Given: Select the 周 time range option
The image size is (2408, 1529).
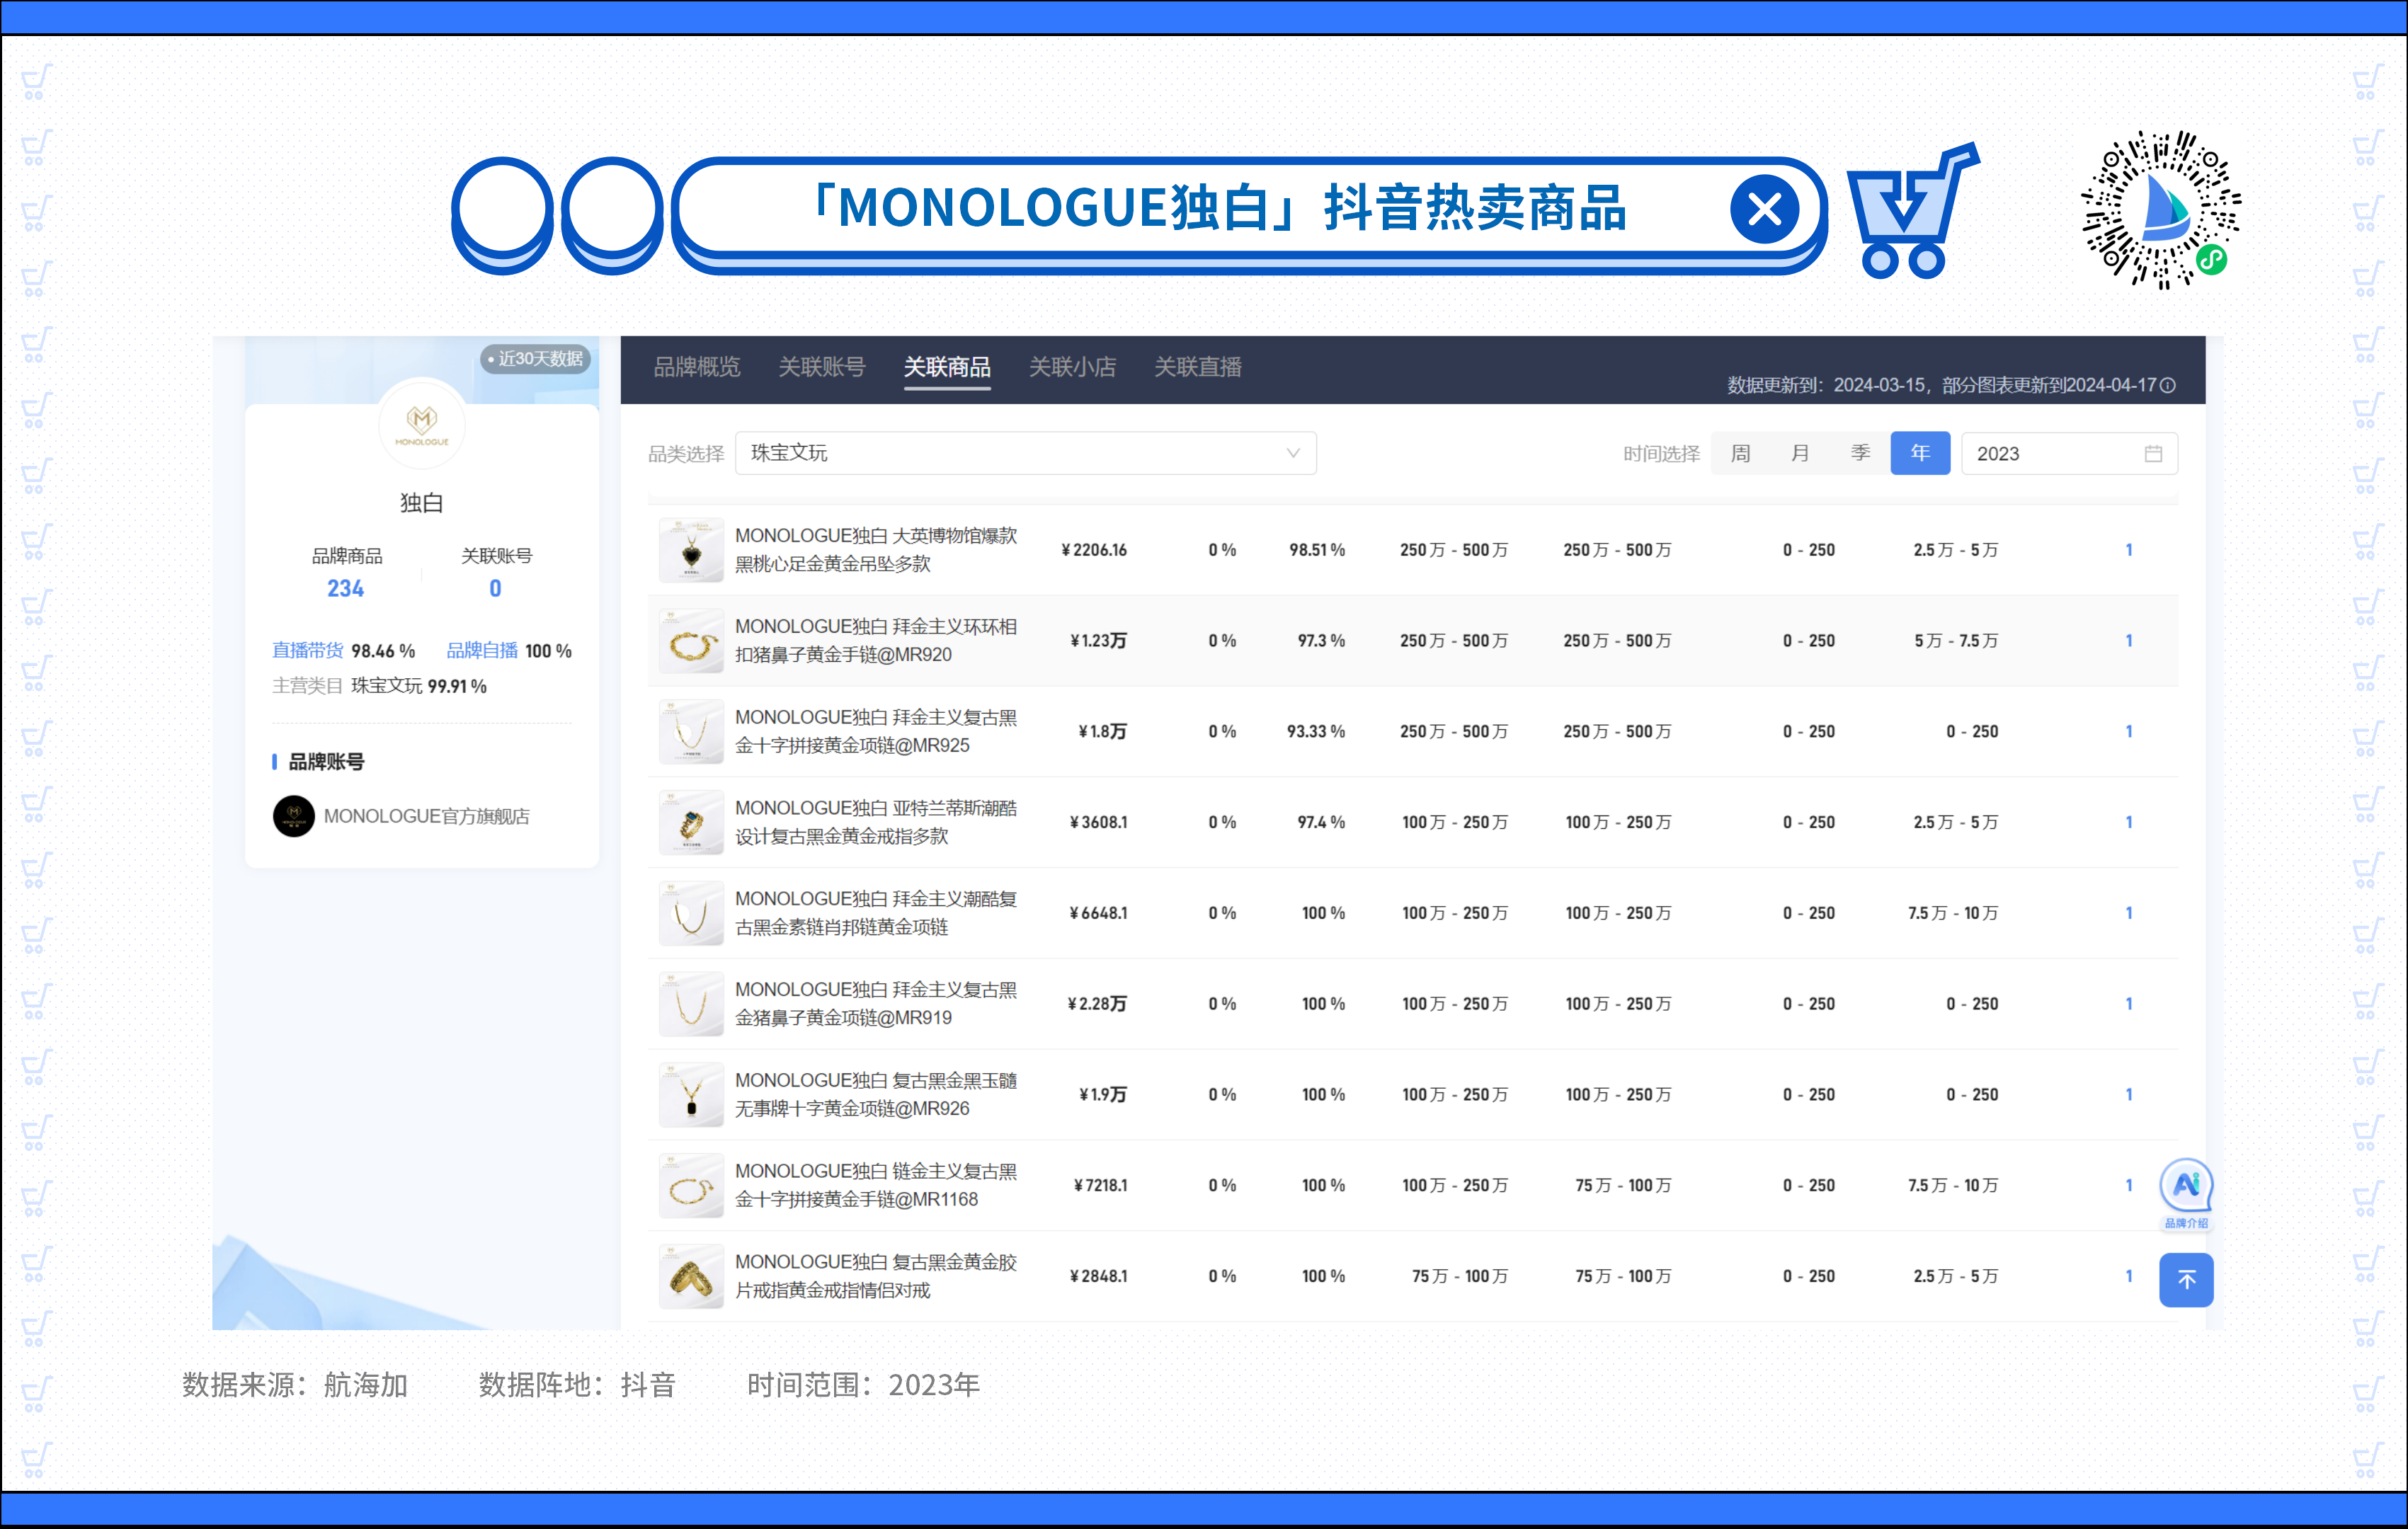Looking at the screenshot, I should tap(1740, 453).
